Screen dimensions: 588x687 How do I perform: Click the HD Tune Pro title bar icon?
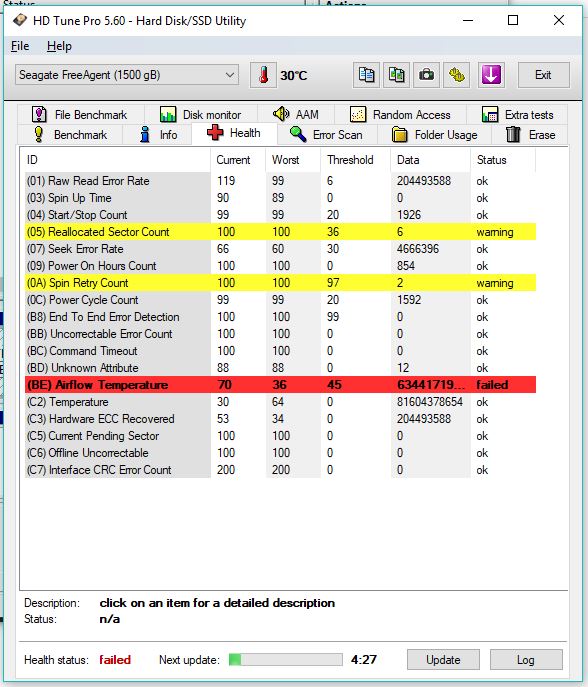tap(20, 20)
